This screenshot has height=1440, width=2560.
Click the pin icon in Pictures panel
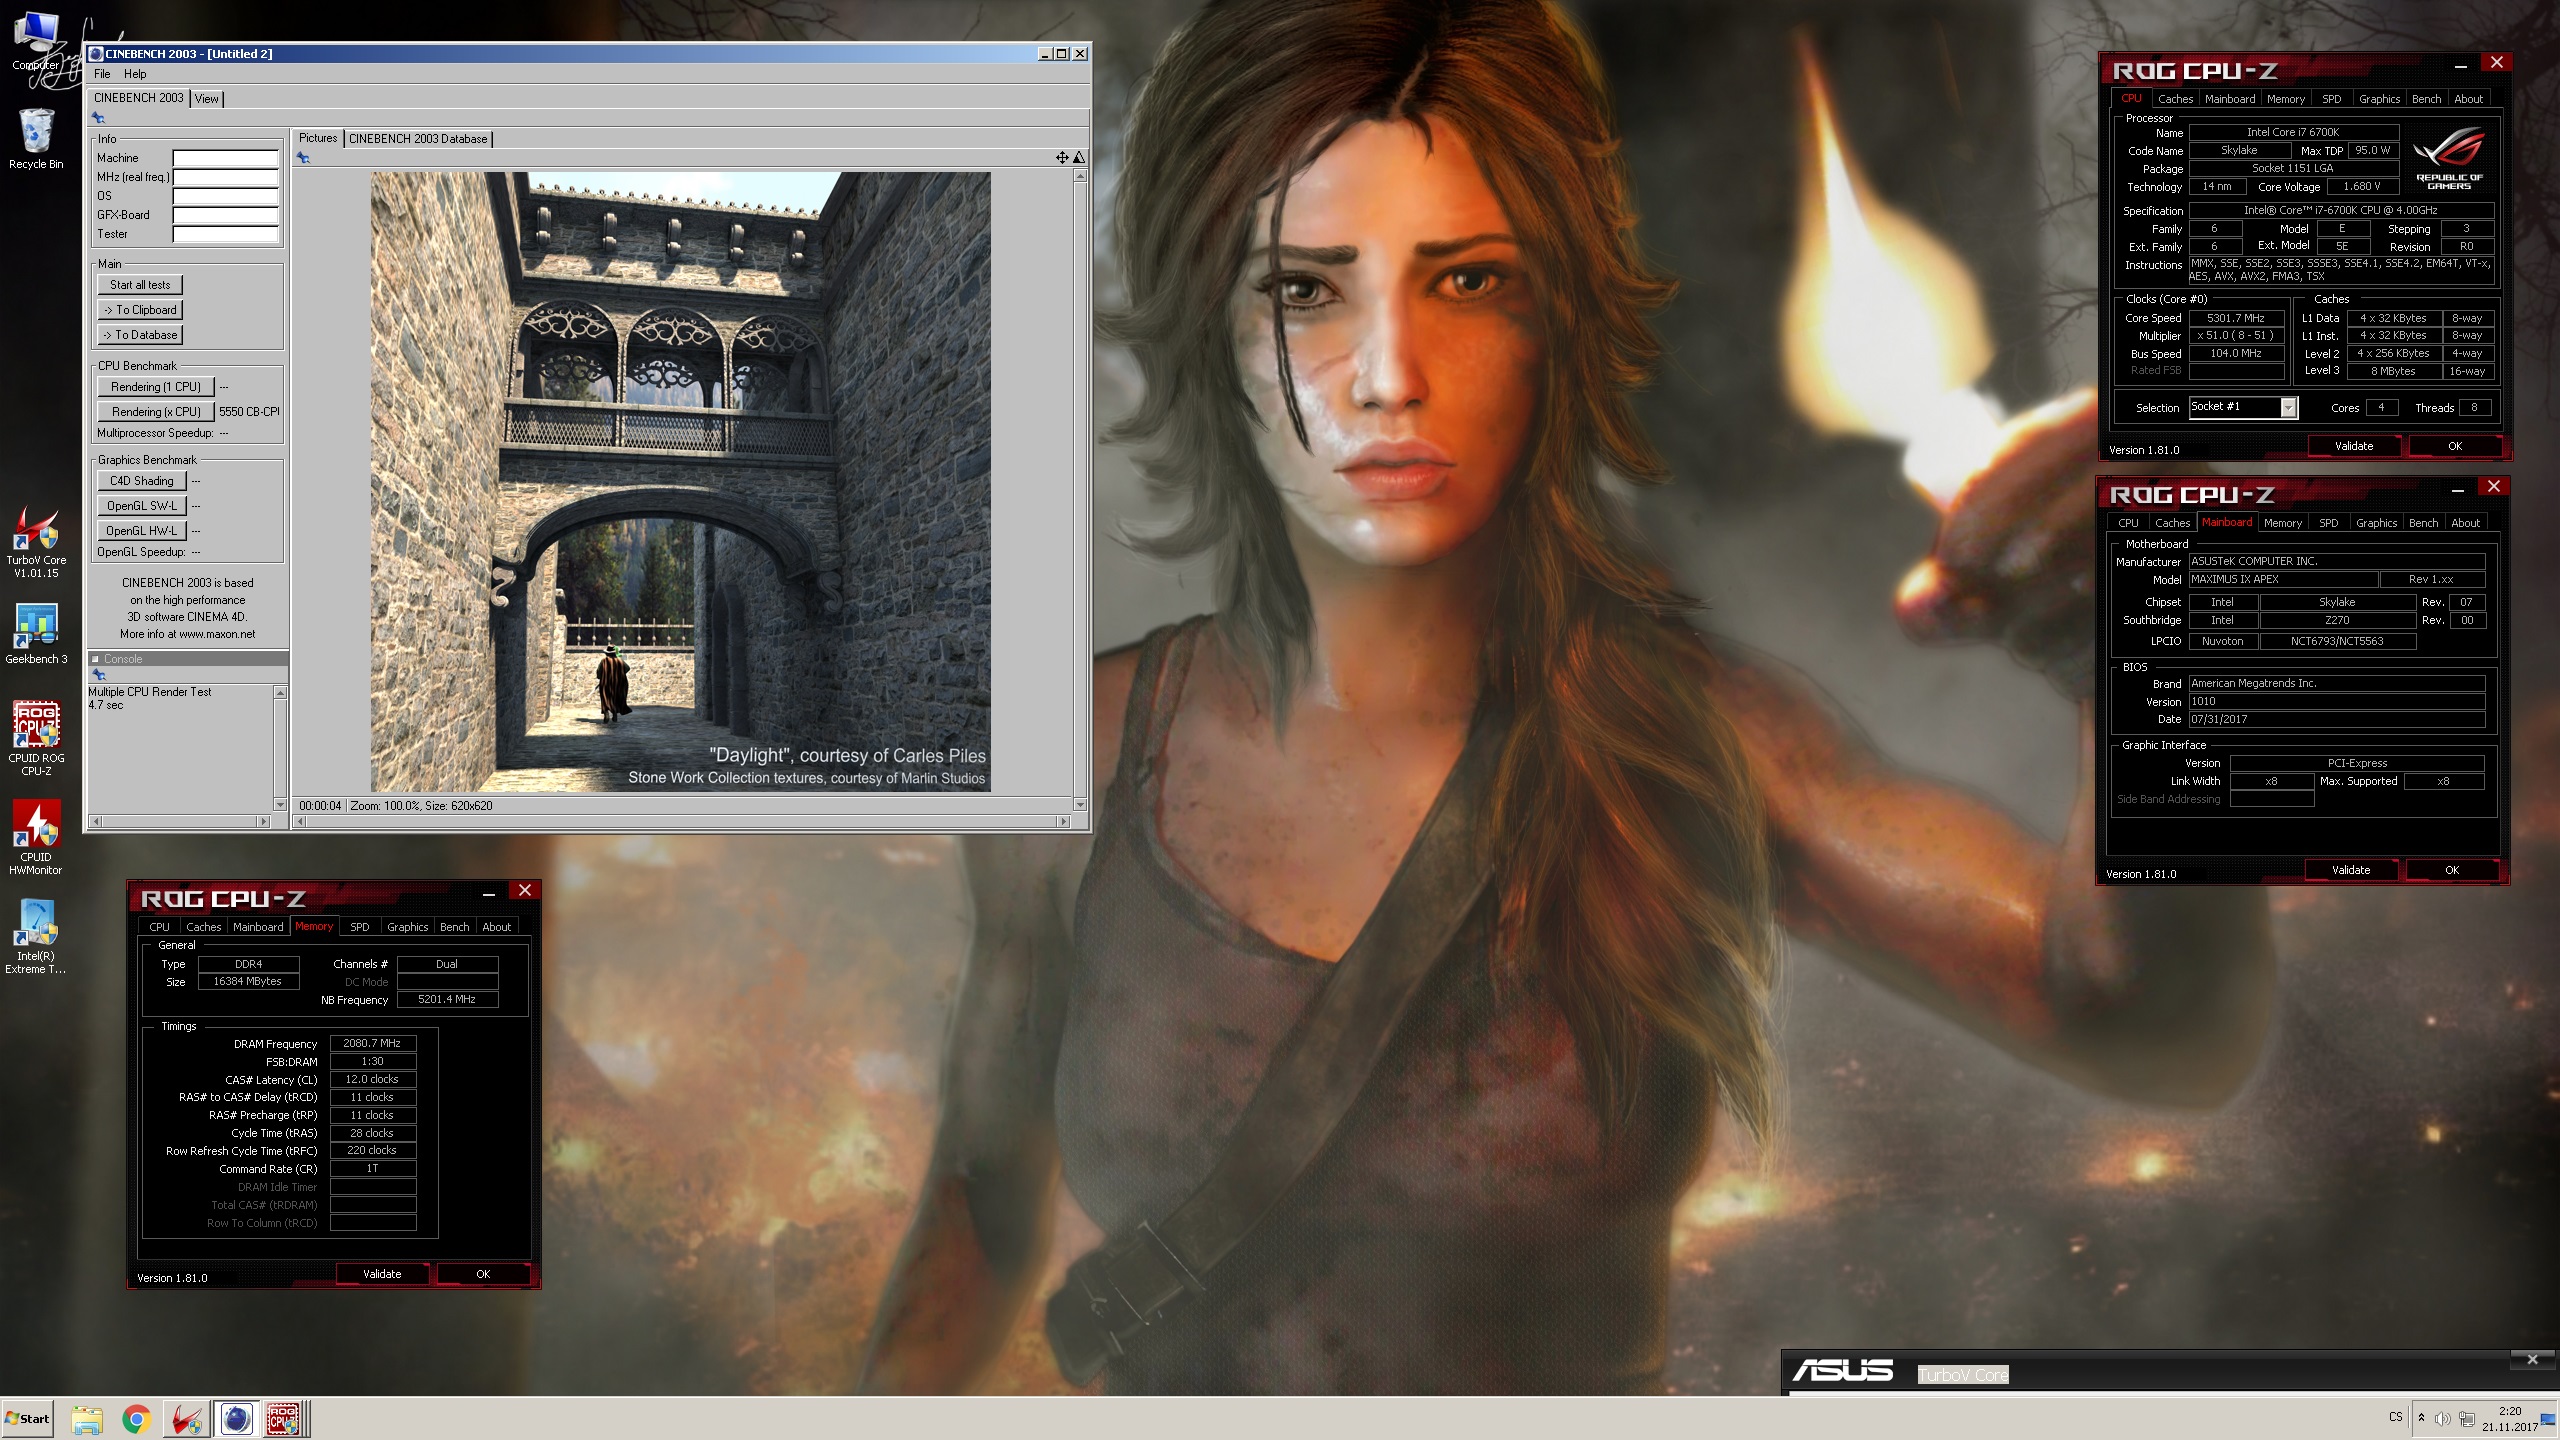[x=303, y=157]
